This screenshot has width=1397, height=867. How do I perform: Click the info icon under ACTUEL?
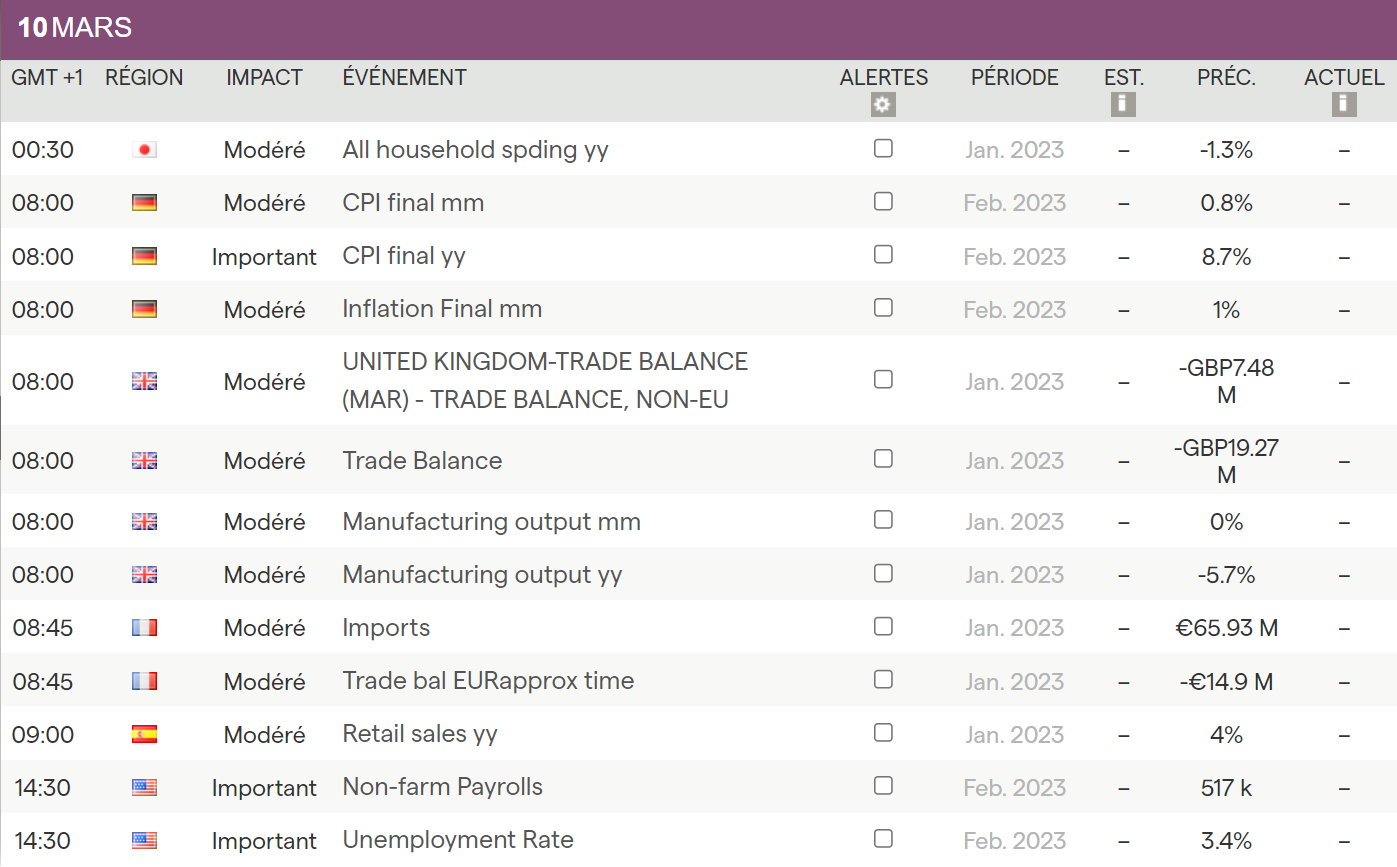pyautogui.click(x=1343, y=104)
